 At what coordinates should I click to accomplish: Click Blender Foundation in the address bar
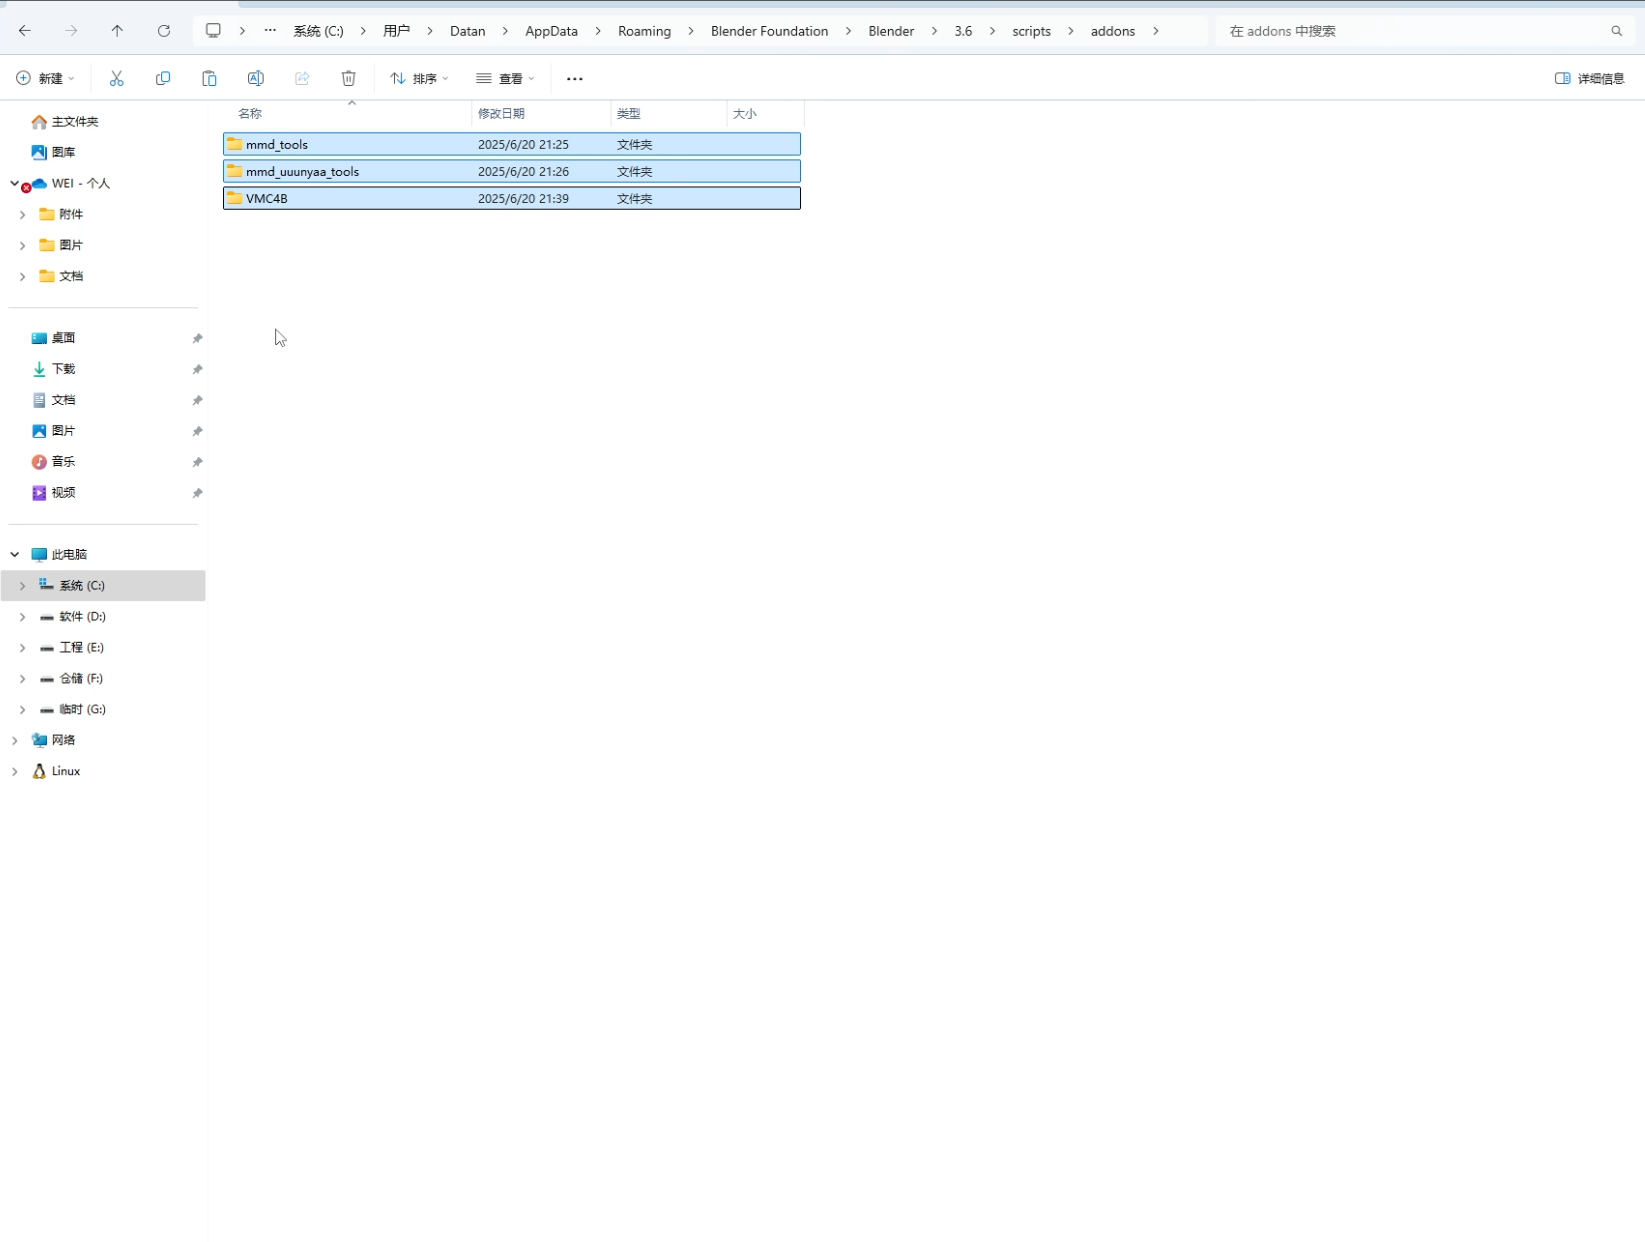769,31
